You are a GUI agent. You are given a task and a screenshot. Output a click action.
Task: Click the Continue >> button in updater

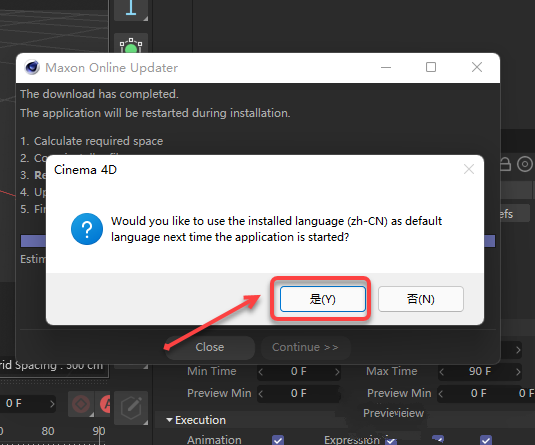(x=305, y=347)
